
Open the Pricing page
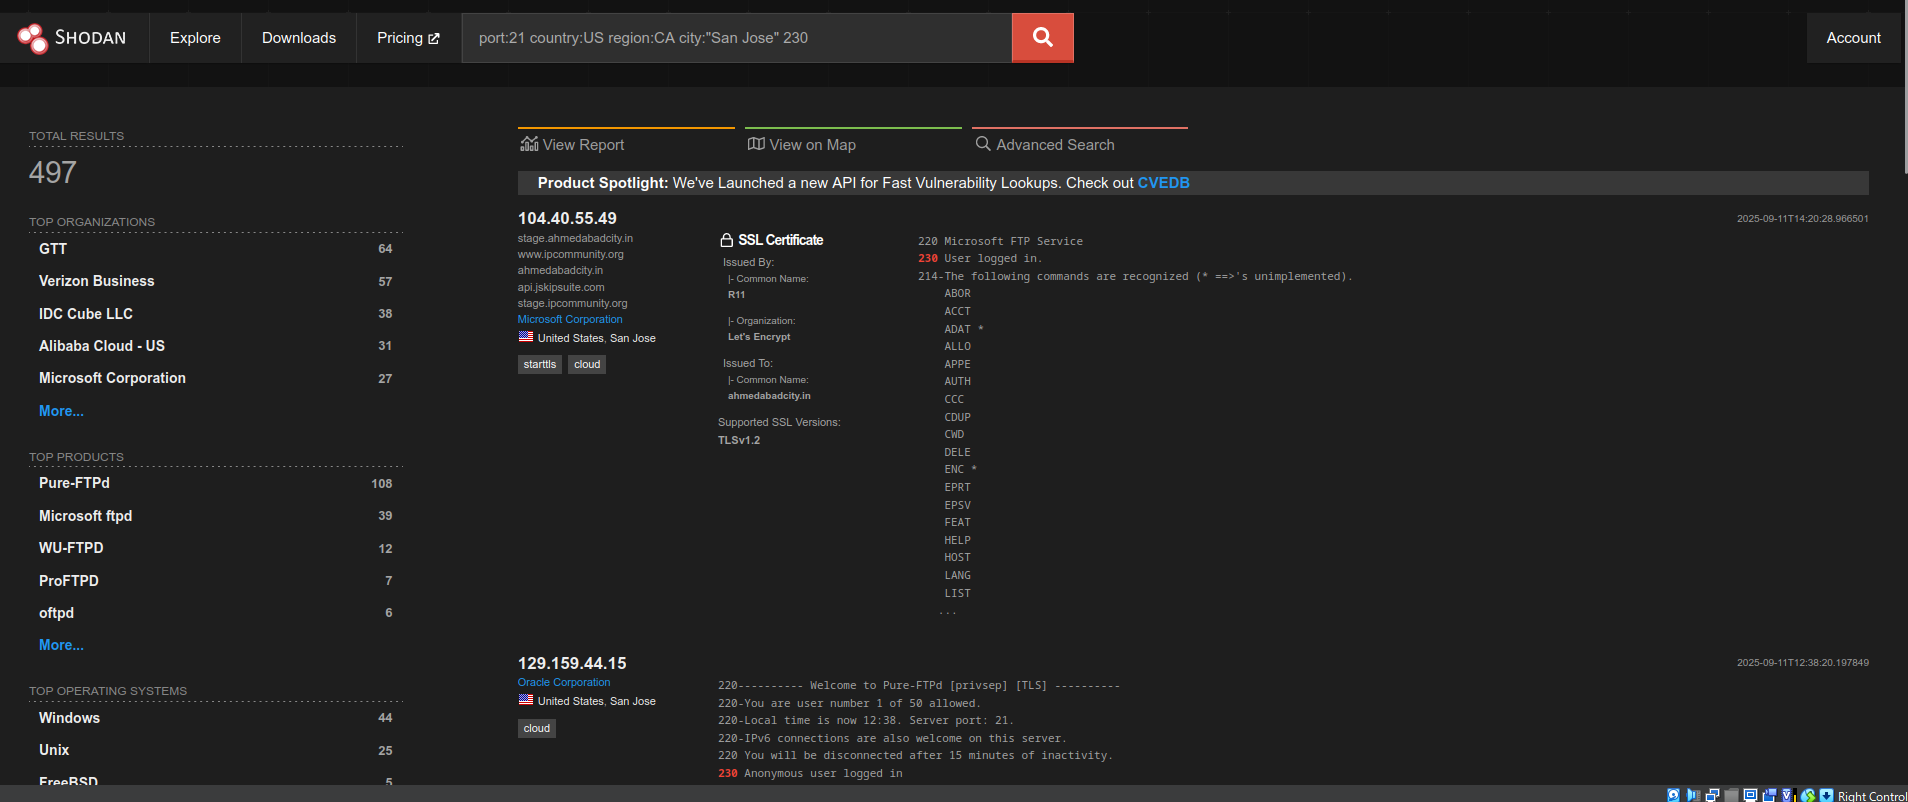tap(408, 38)
